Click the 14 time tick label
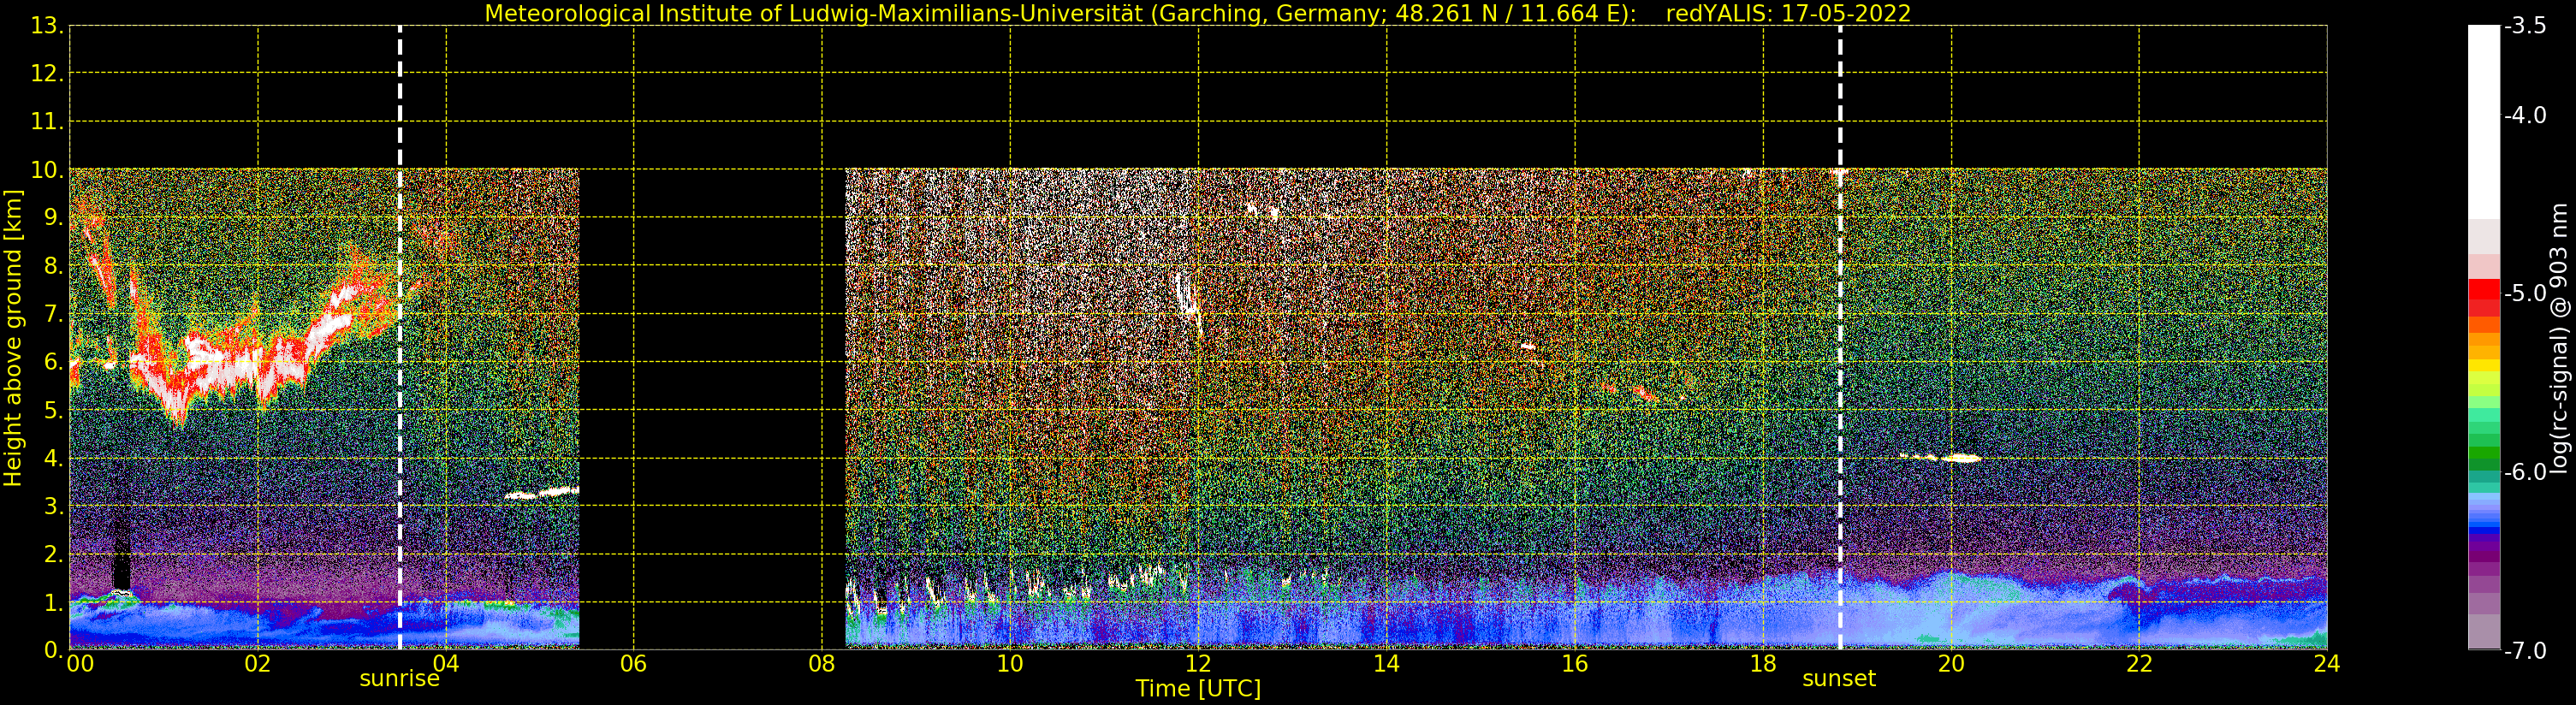 point(1386,665)
